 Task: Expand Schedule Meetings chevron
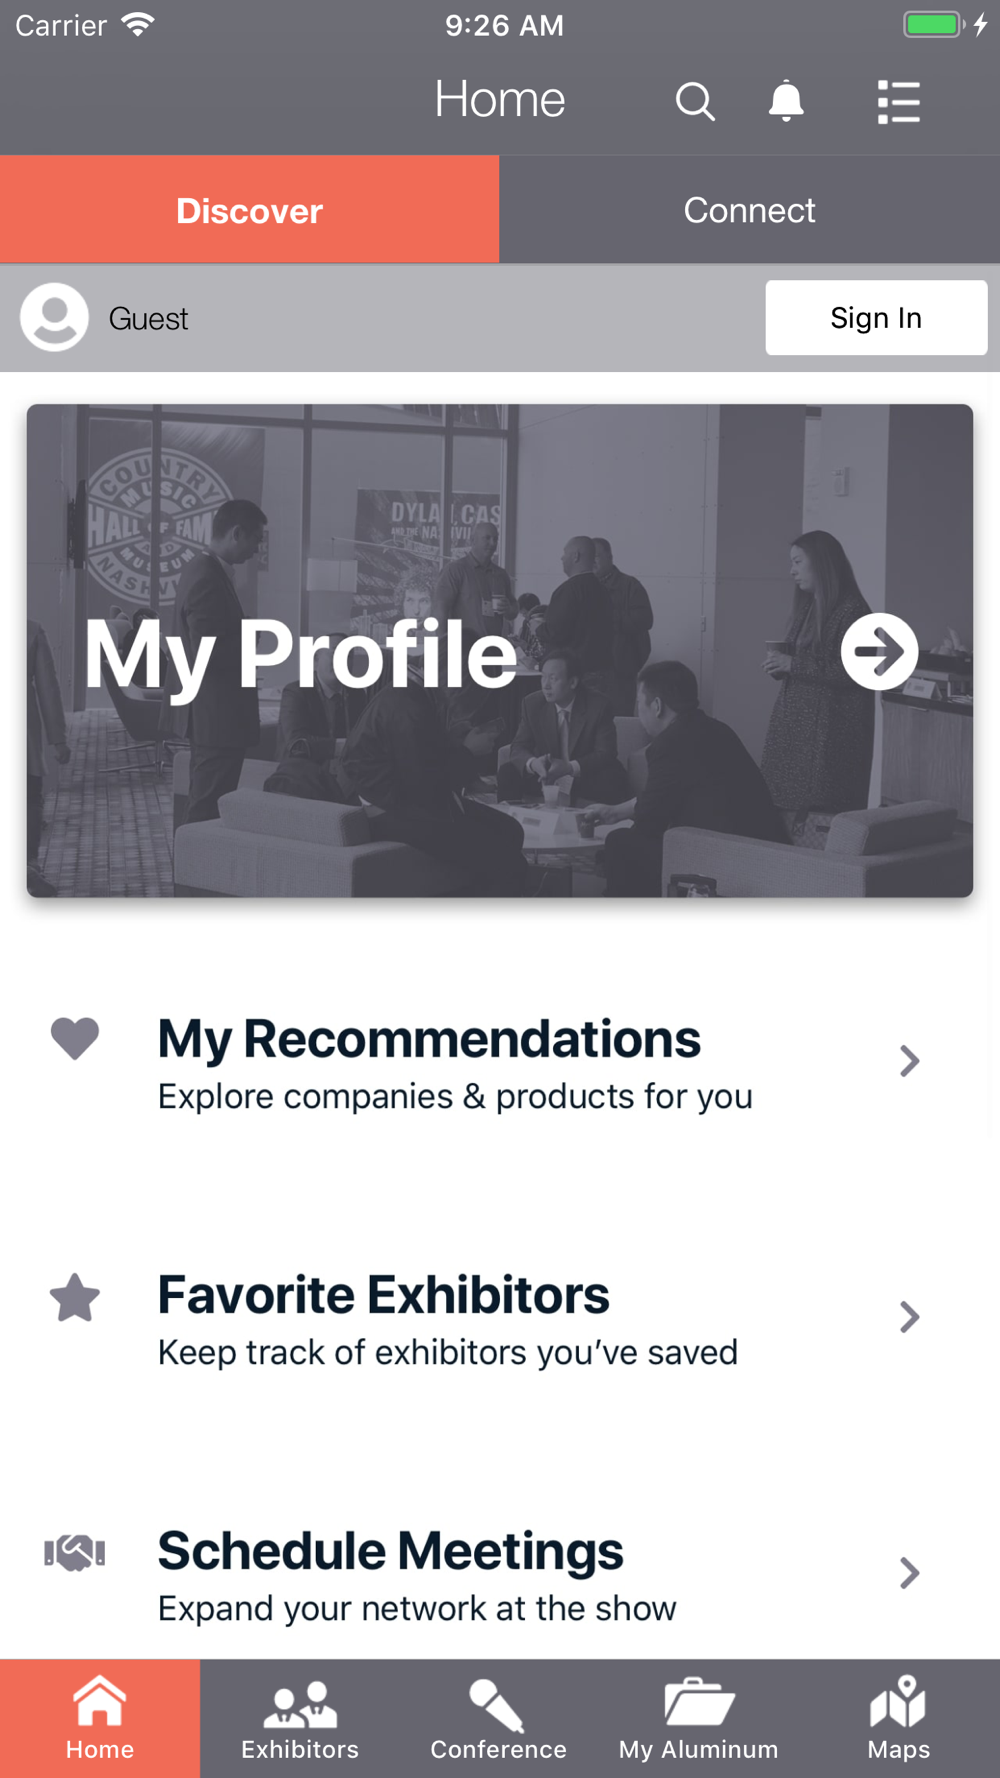(909, 1573)
